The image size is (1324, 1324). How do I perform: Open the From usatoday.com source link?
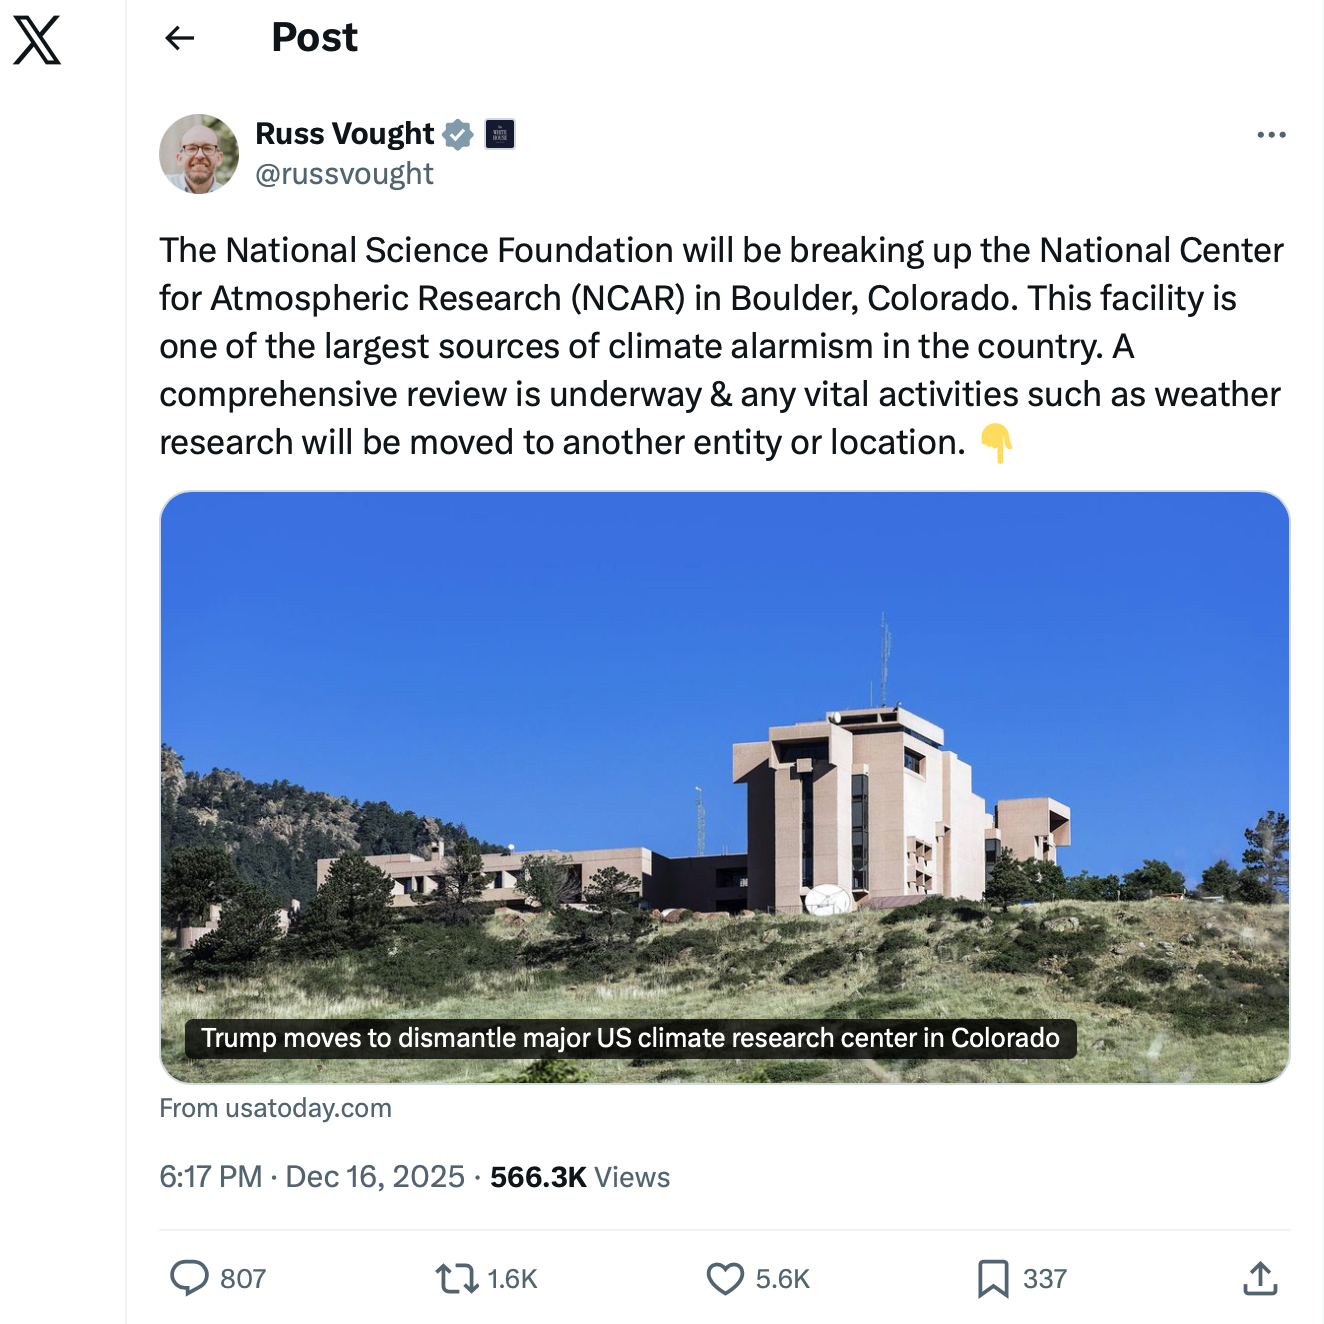point(275,1108)
